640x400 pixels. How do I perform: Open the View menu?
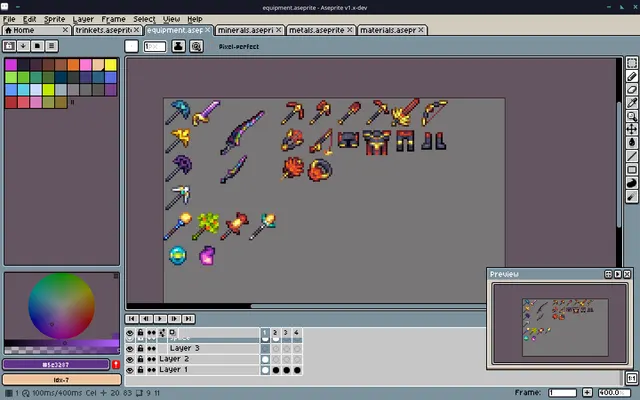point(171,19)
